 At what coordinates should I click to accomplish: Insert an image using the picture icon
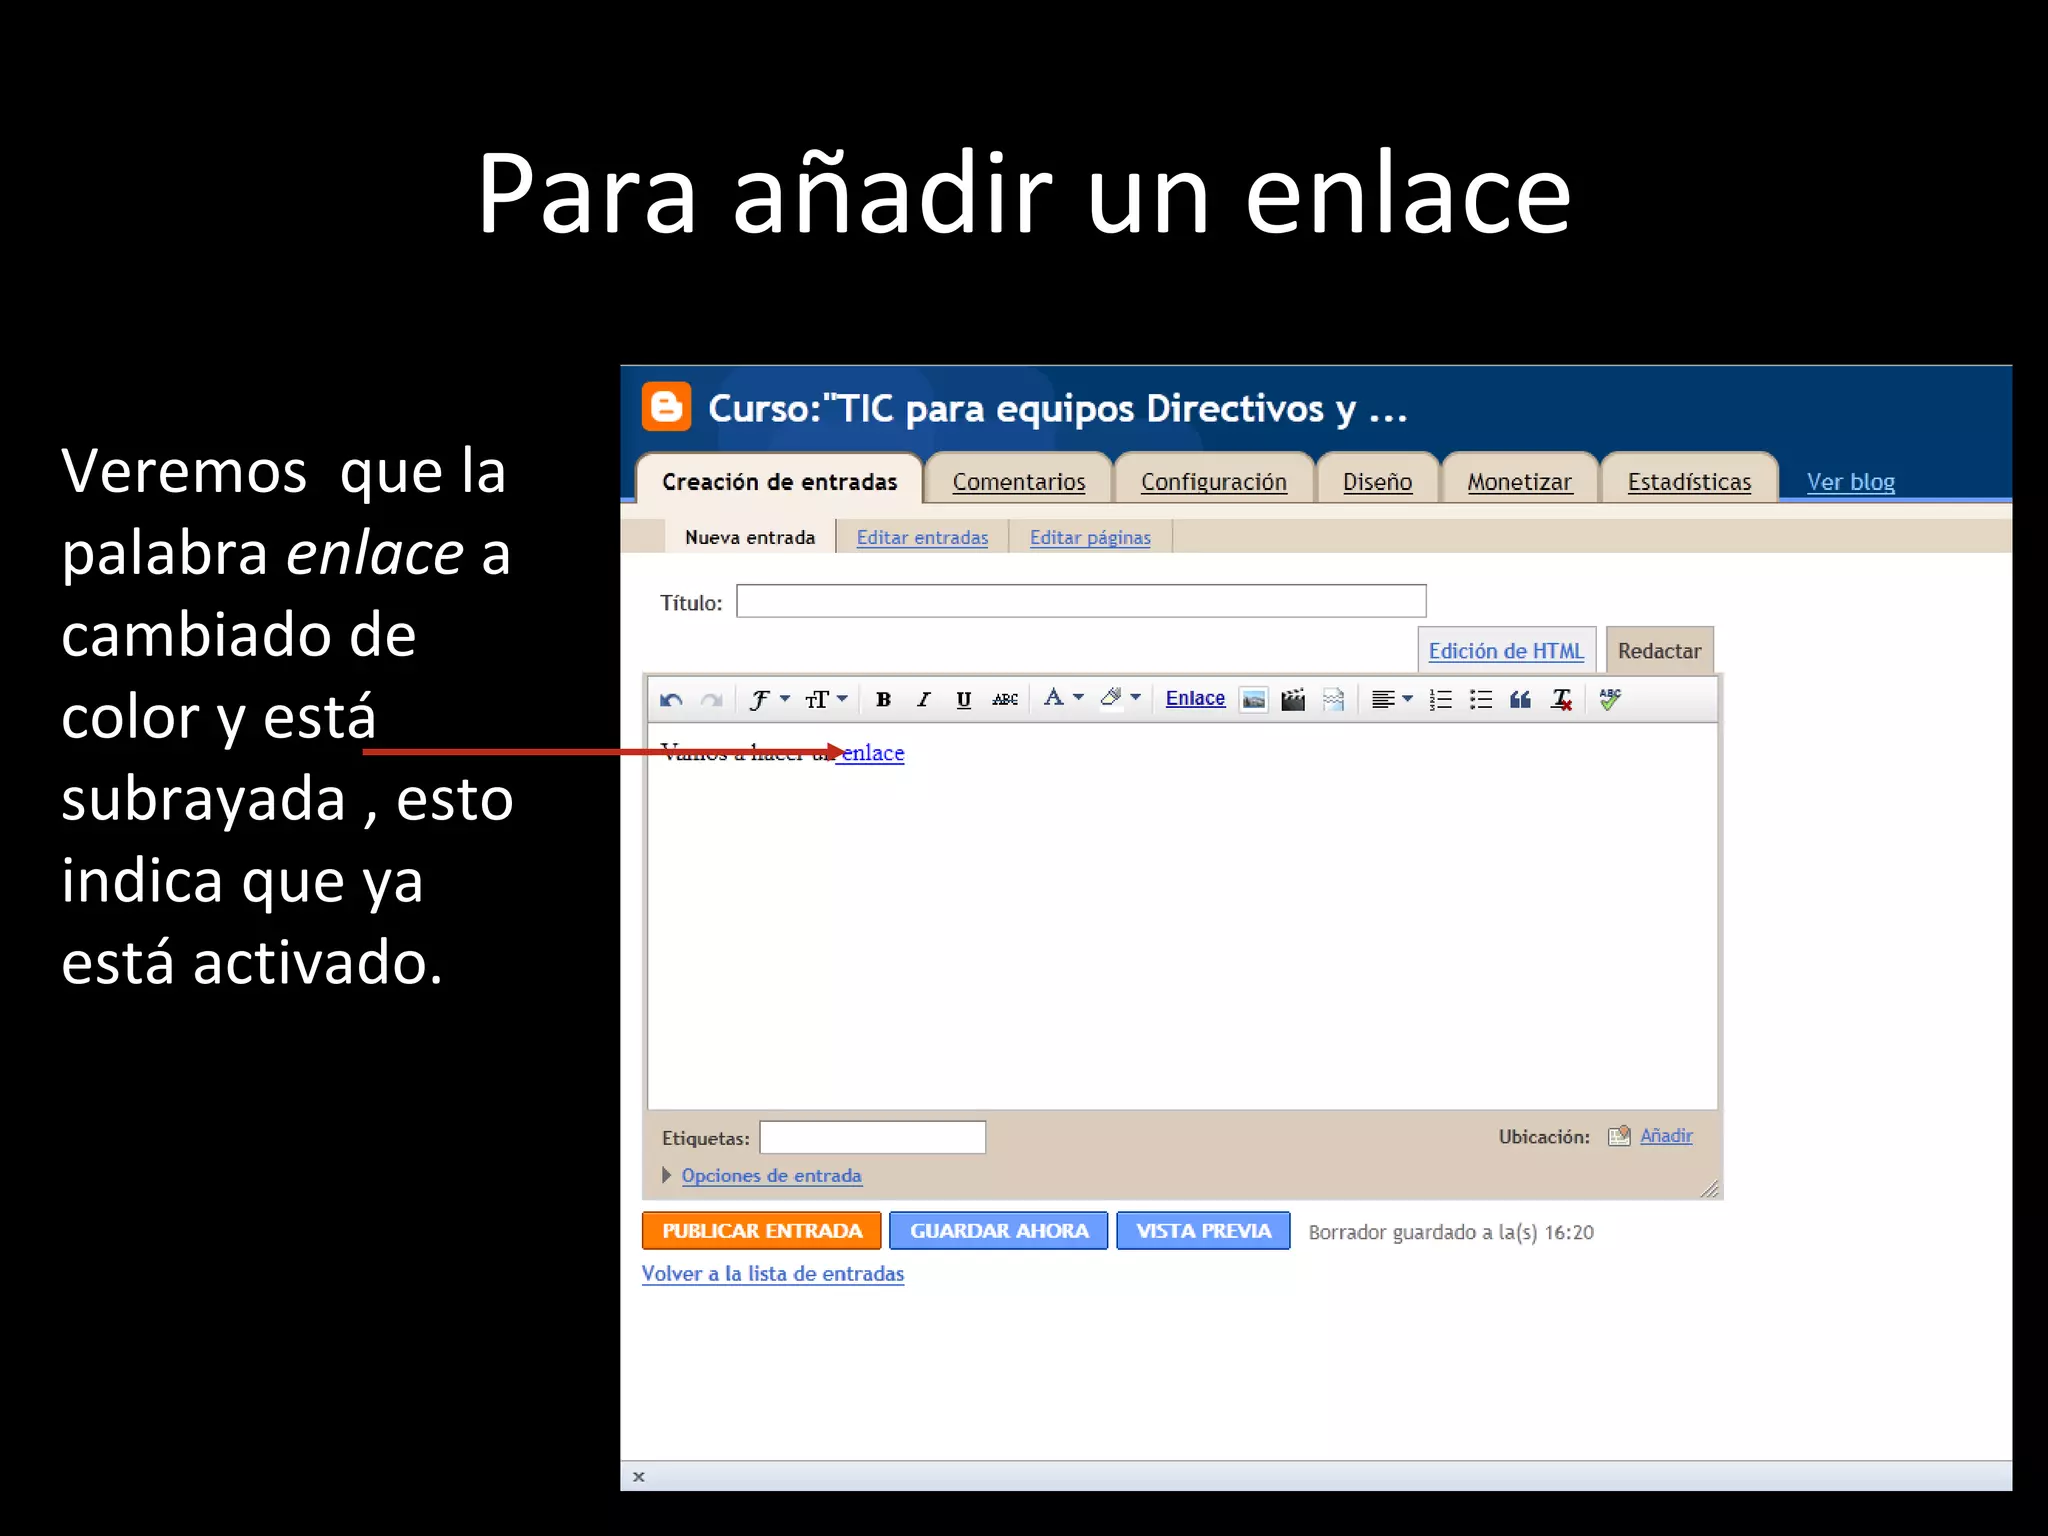point(1253,699)
